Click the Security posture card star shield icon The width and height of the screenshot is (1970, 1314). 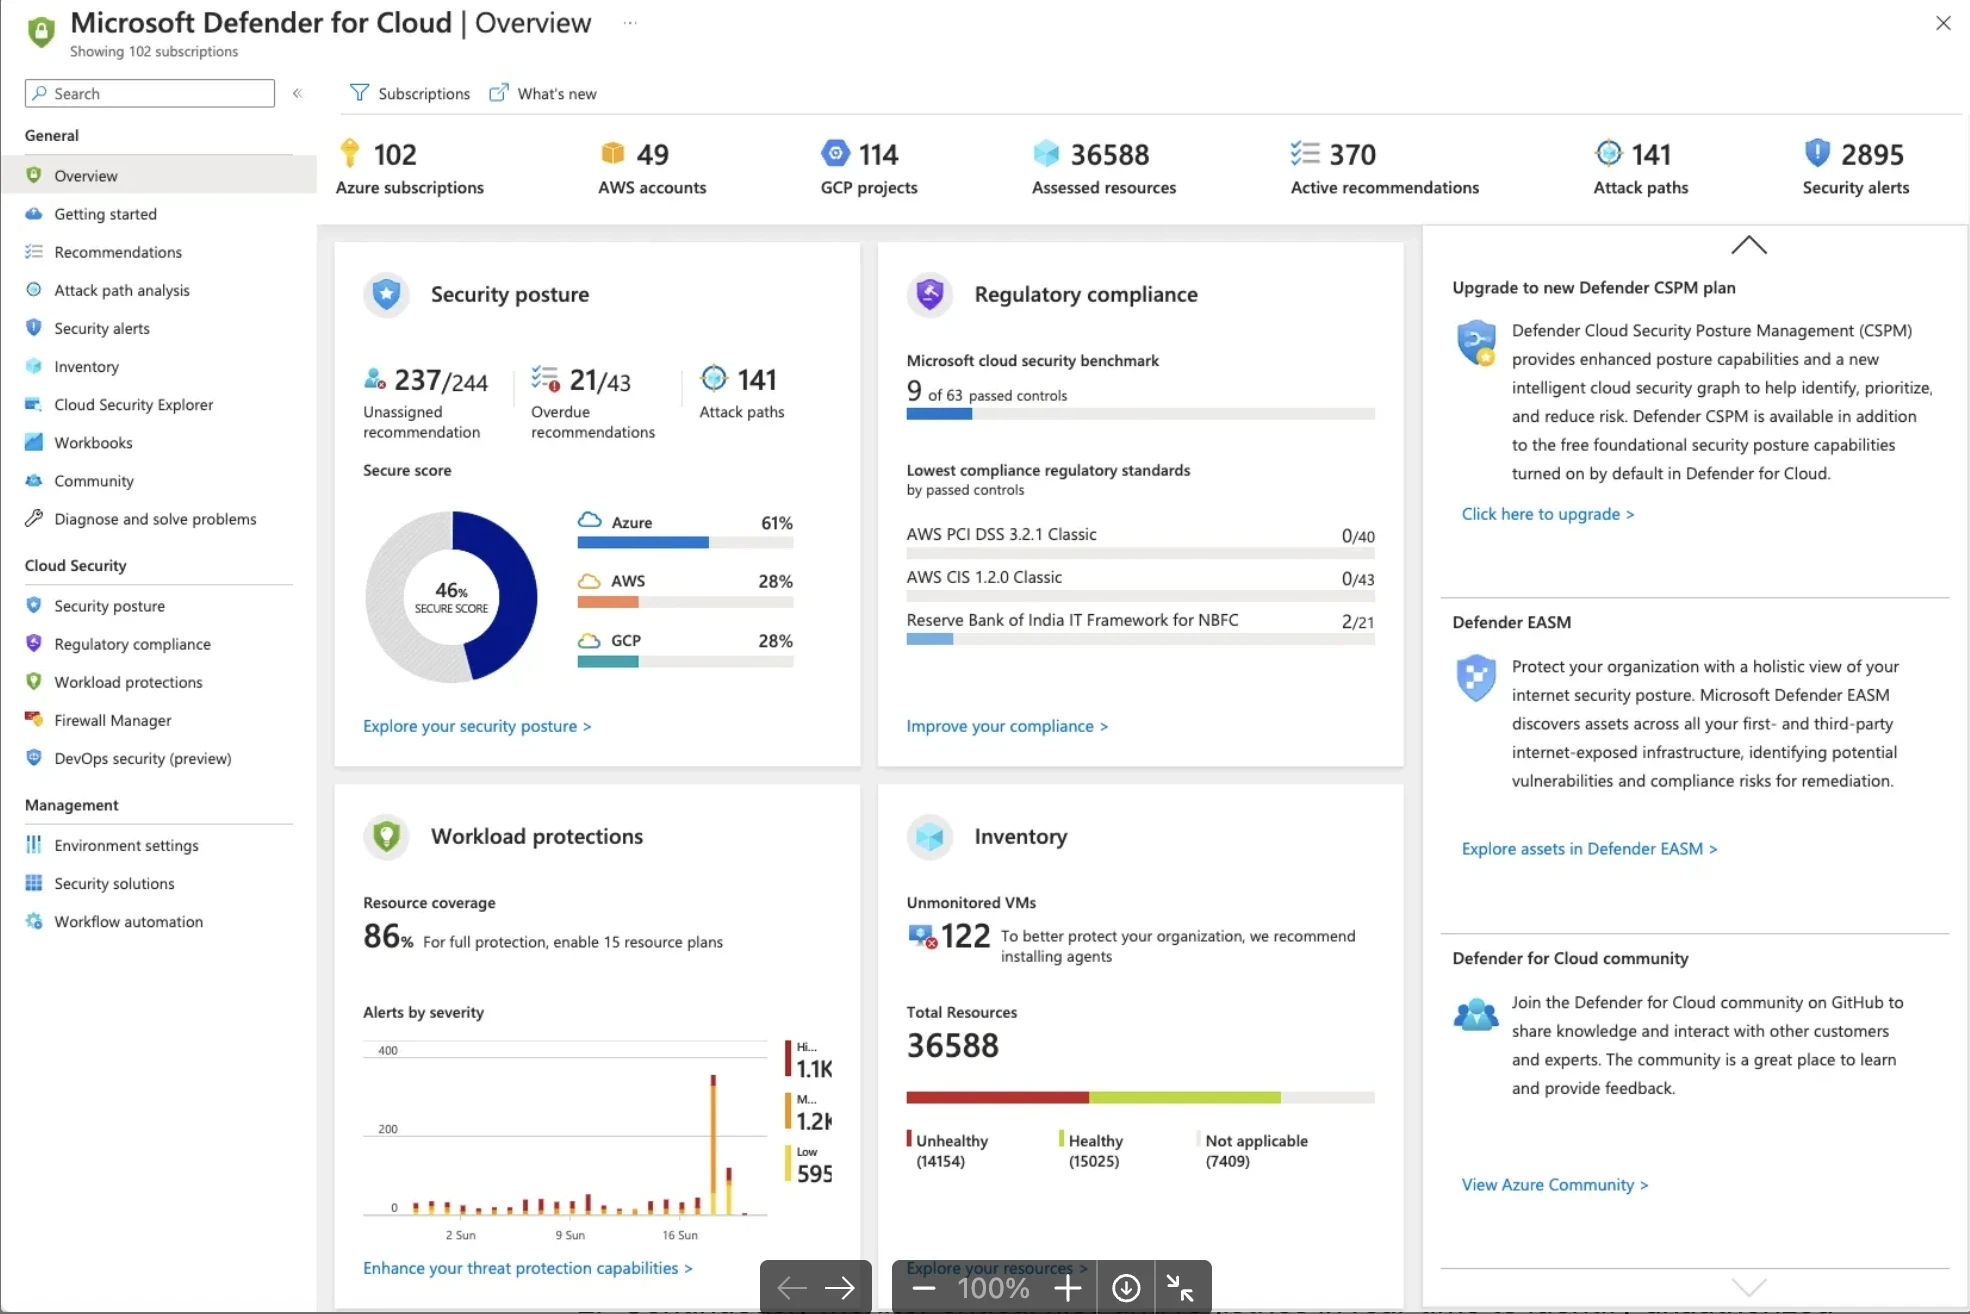click(x=386, y=294)
